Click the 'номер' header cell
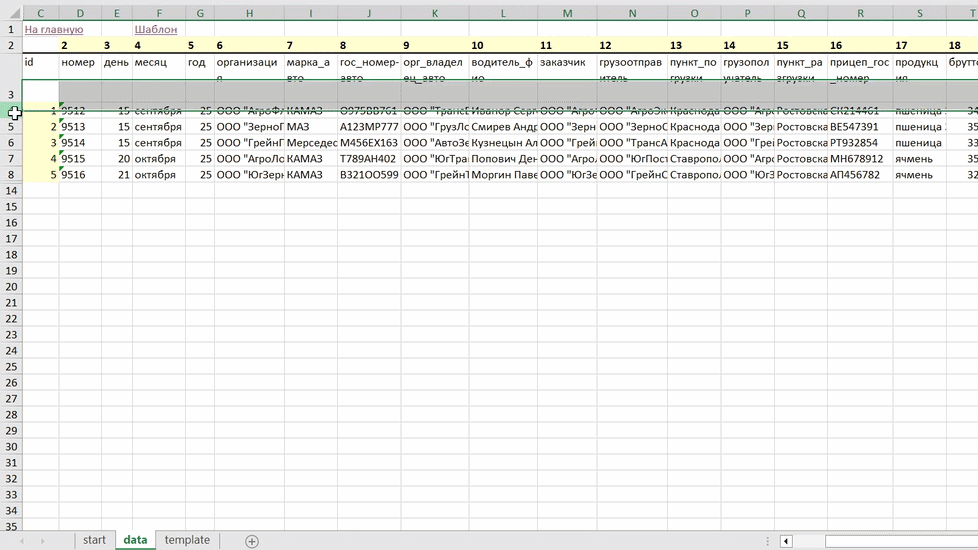The image size is (978, 550). tap(80, 67)
